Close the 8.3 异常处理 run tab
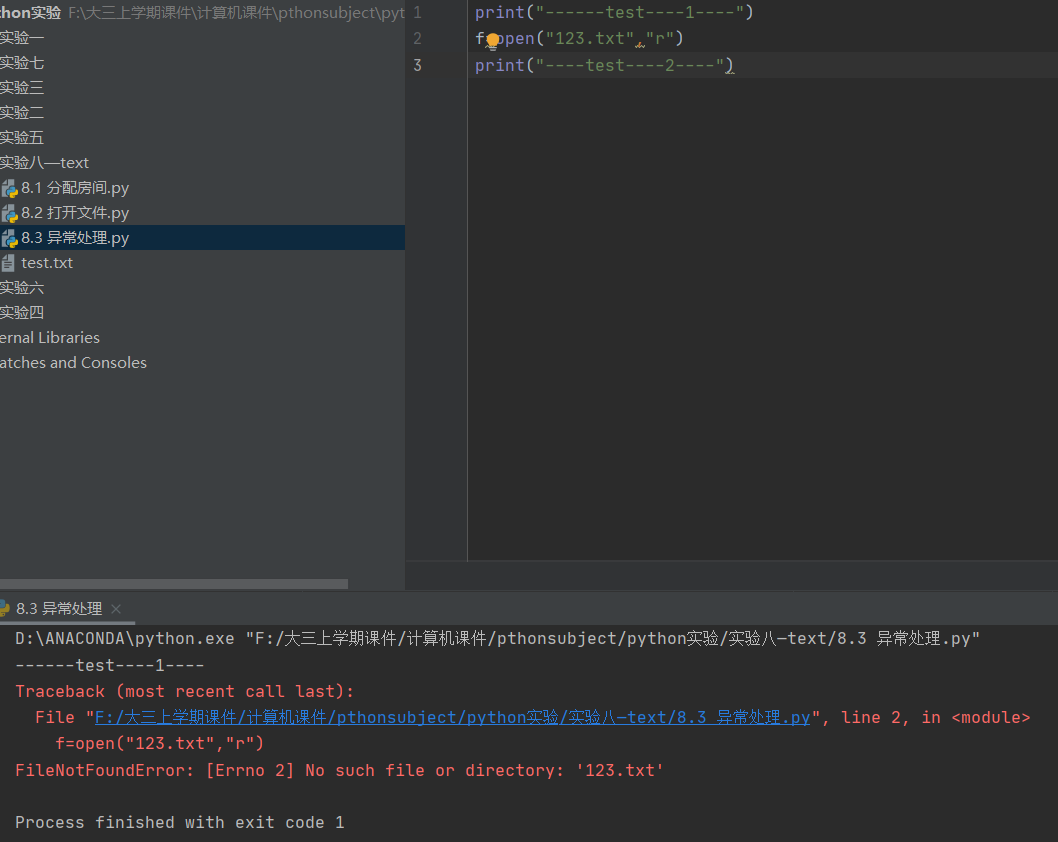The image size is (1058, 842). tap(116, 609)
